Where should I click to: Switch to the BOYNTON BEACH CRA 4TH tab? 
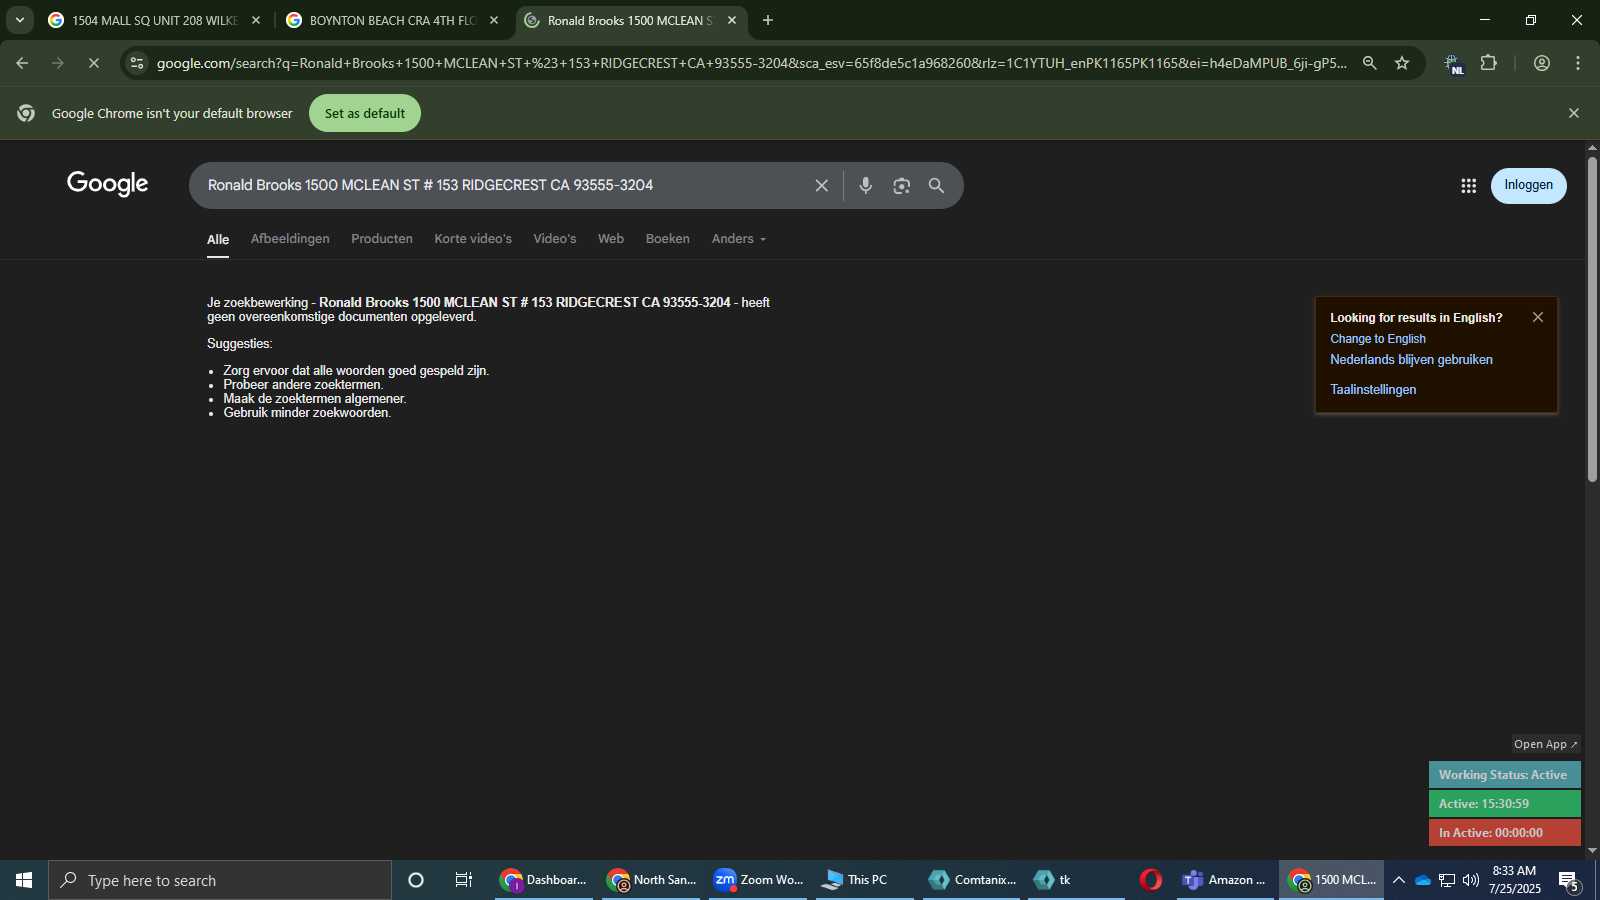(x=391, y=20)
